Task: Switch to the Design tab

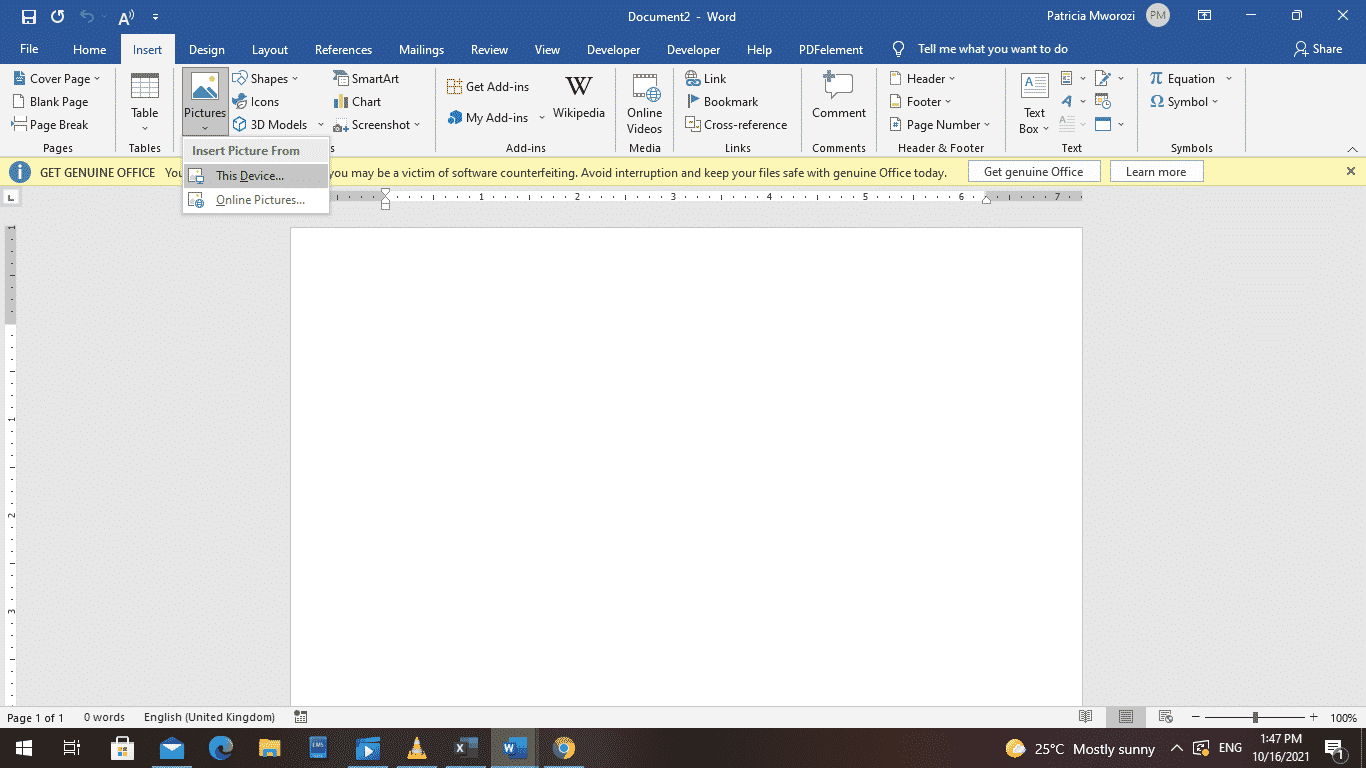Action: point(206,49)
